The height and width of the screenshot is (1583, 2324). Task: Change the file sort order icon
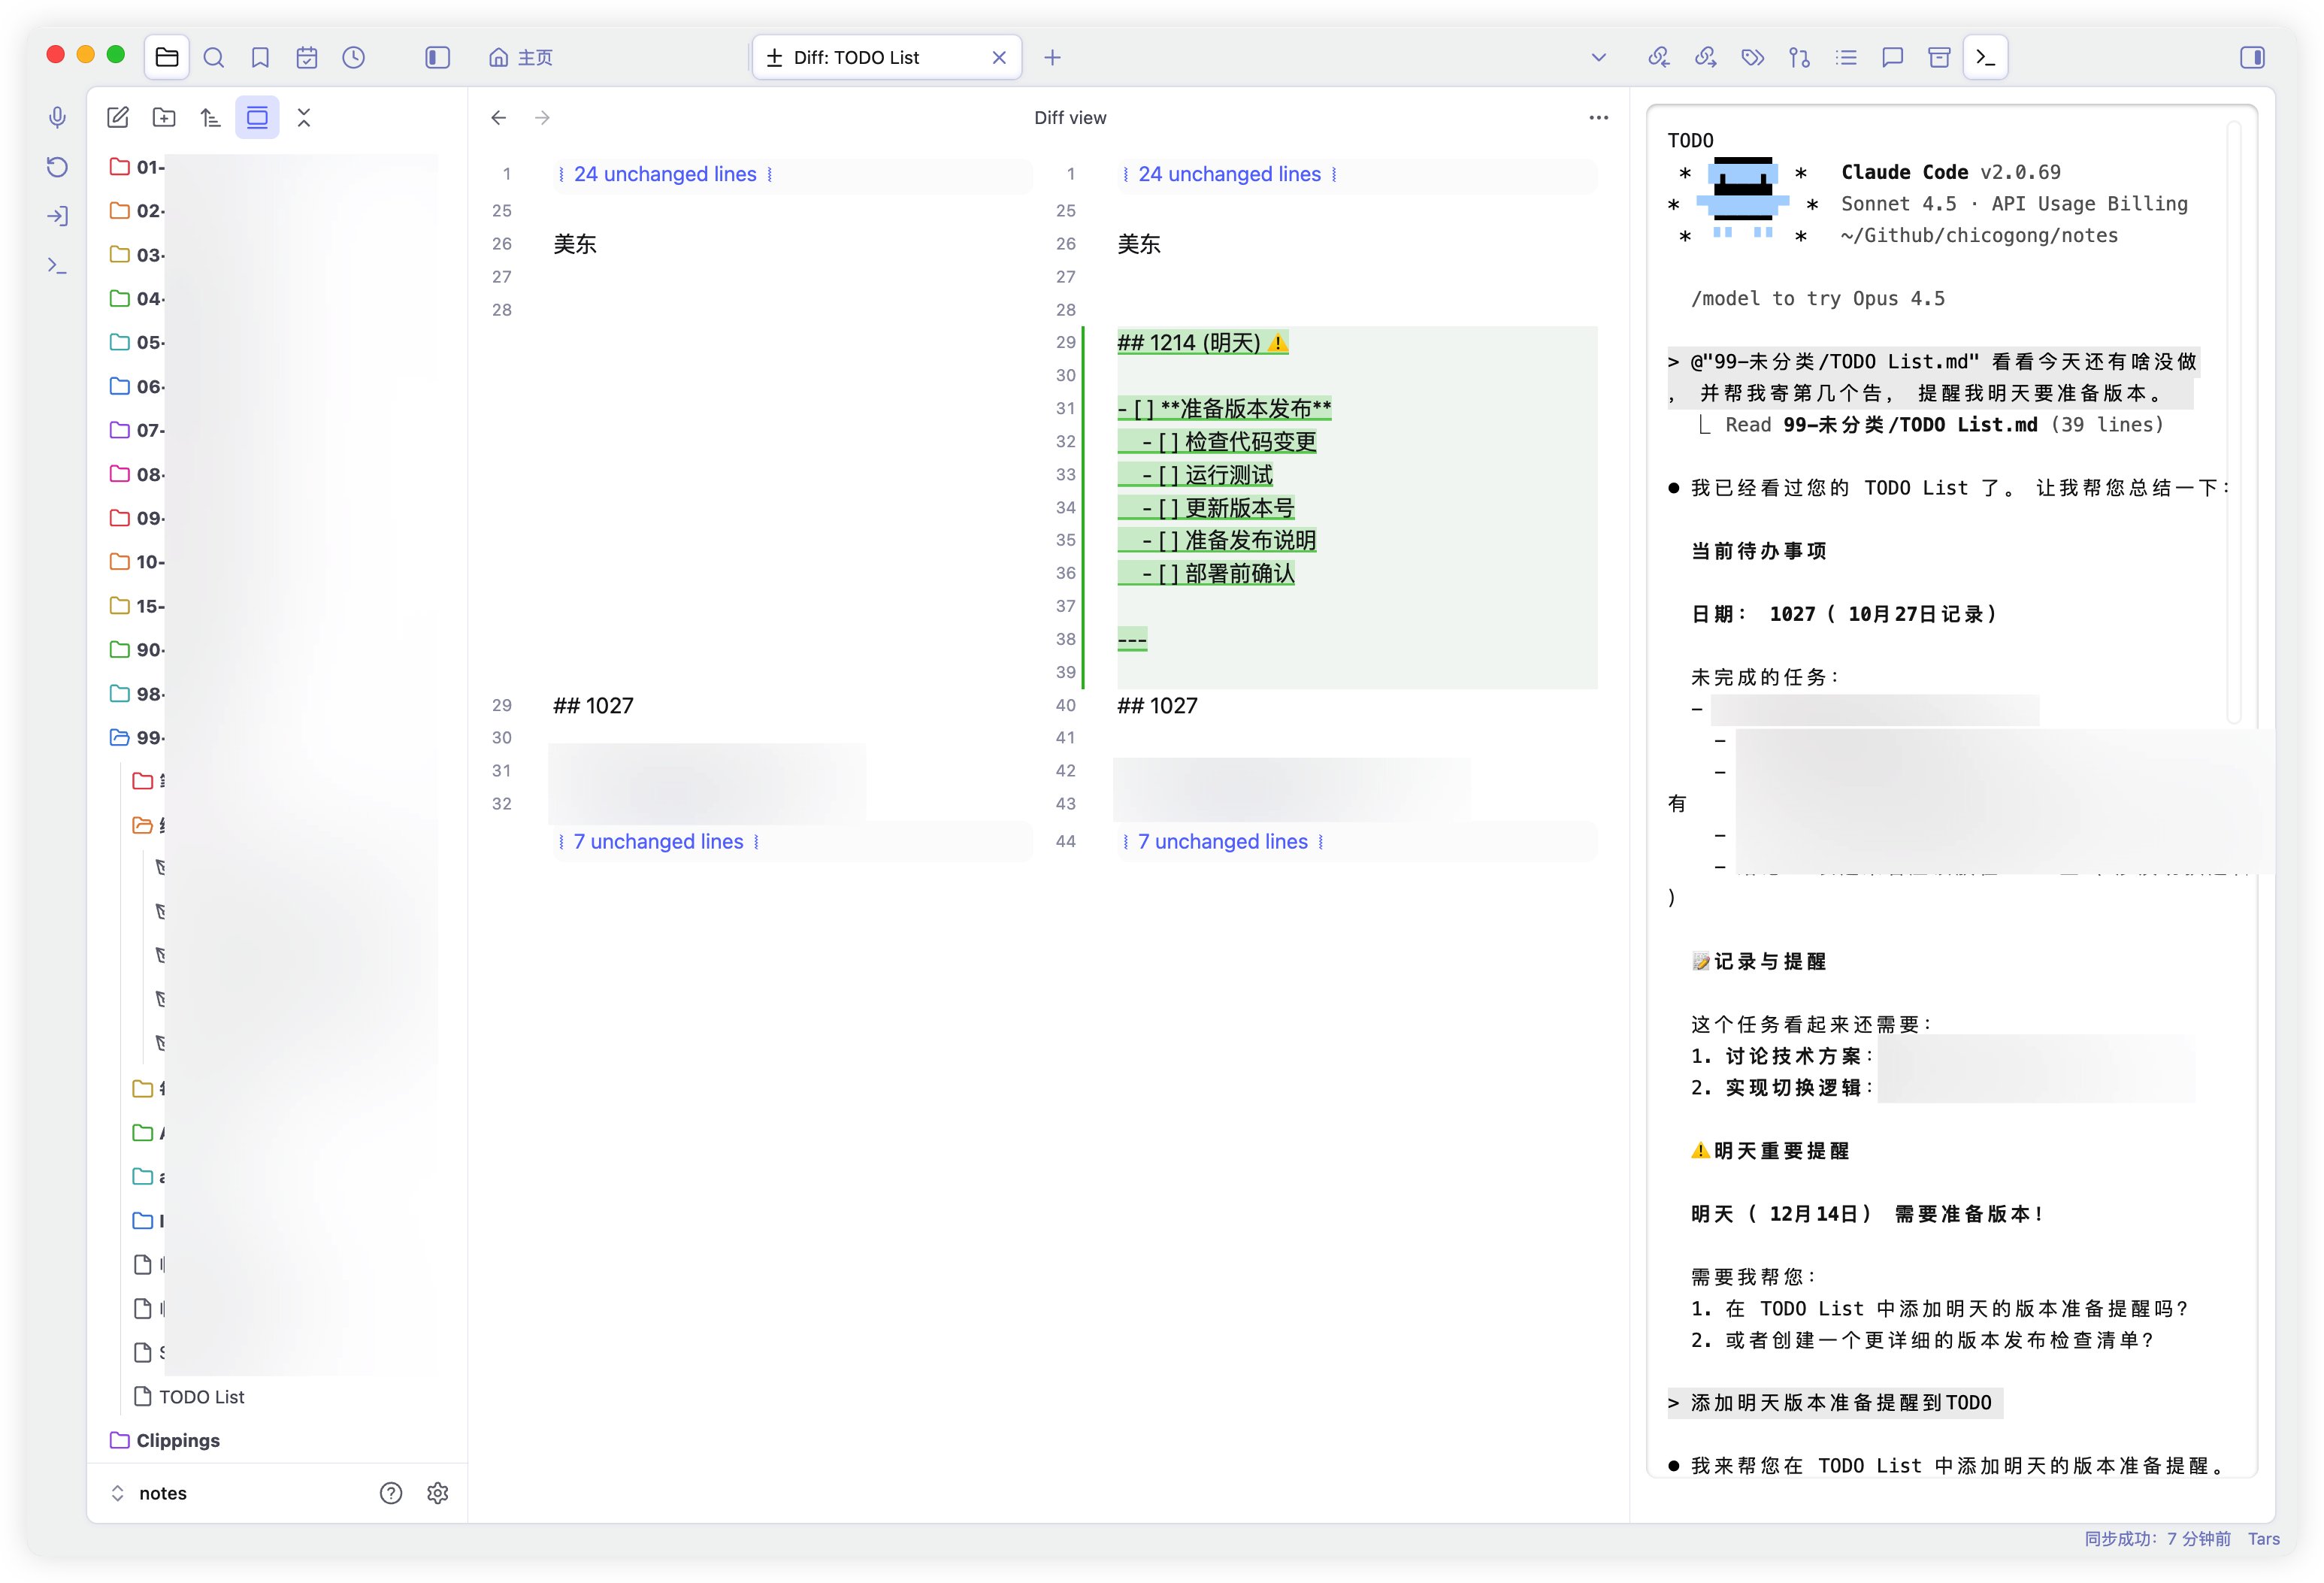click(210, 118)
